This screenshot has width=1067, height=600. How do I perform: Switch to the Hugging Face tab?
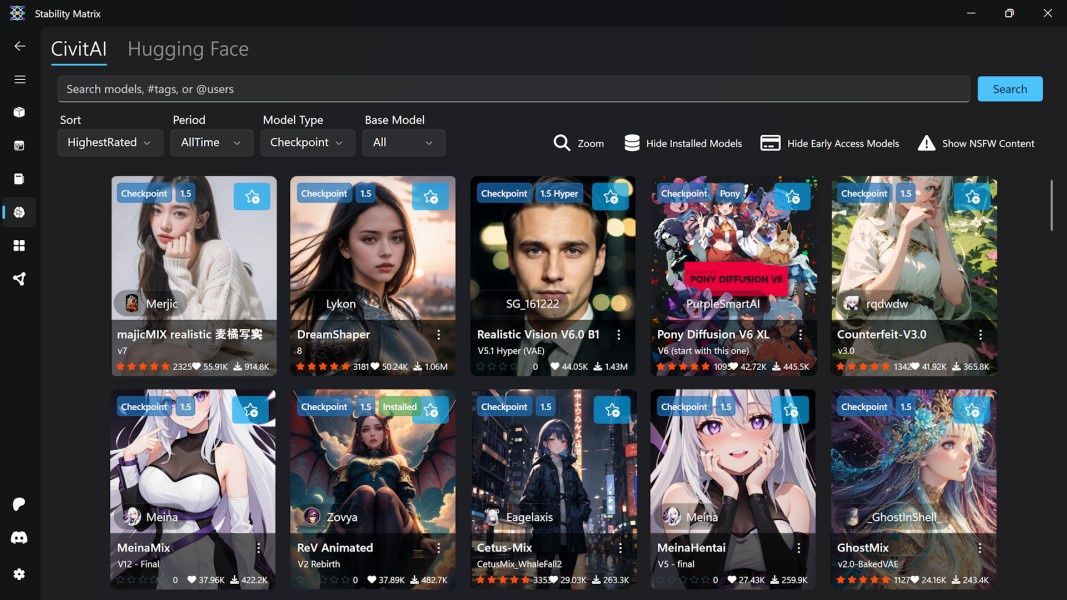coord(188,49)
